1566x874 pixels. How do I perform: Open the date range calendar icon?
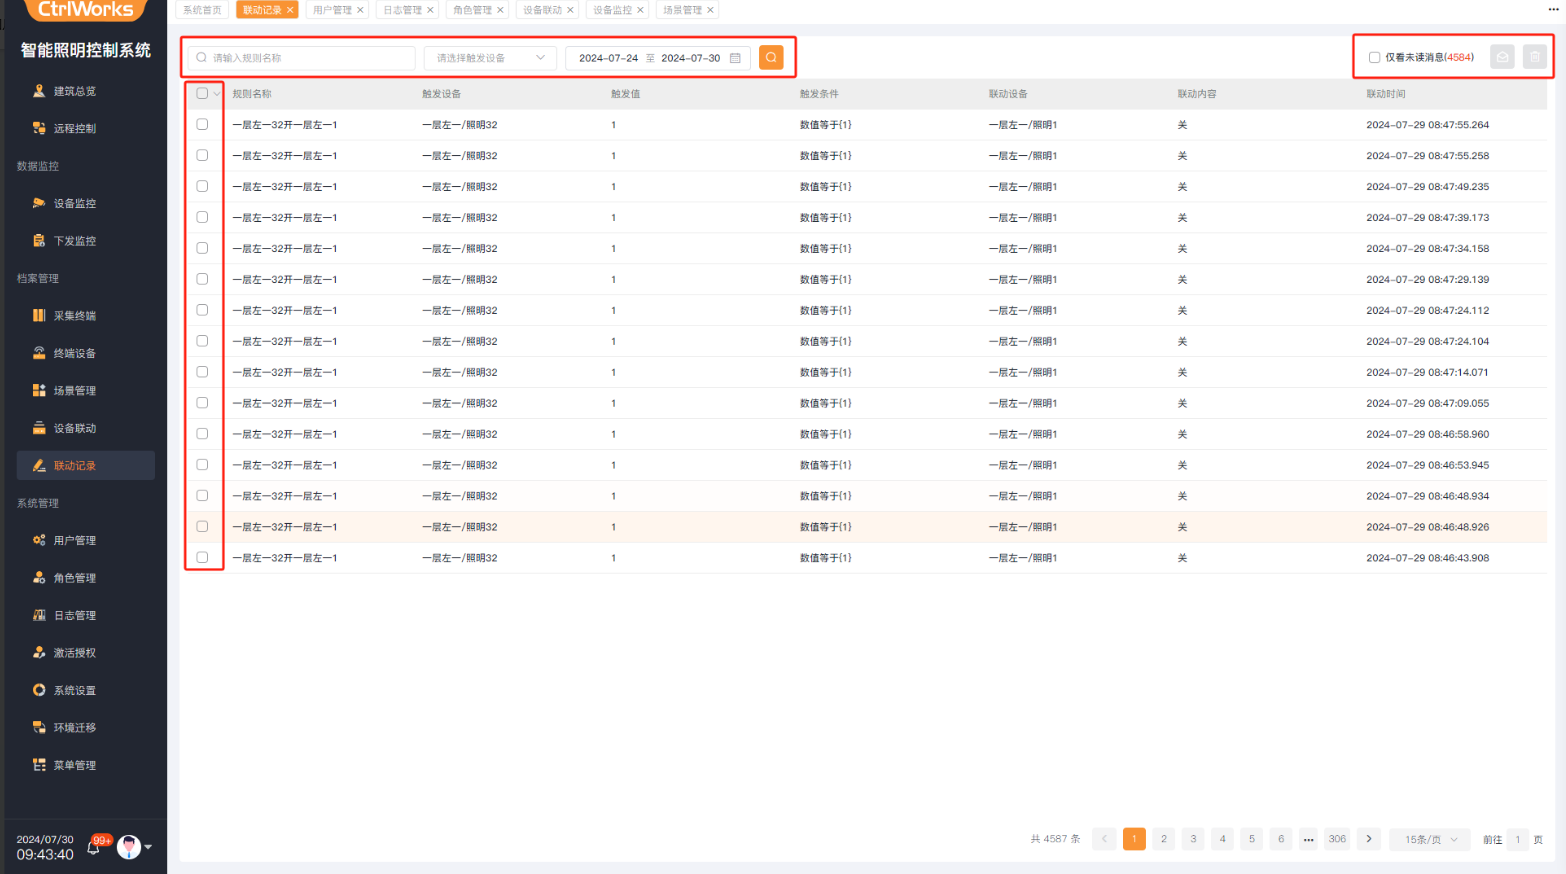point(735,58)
